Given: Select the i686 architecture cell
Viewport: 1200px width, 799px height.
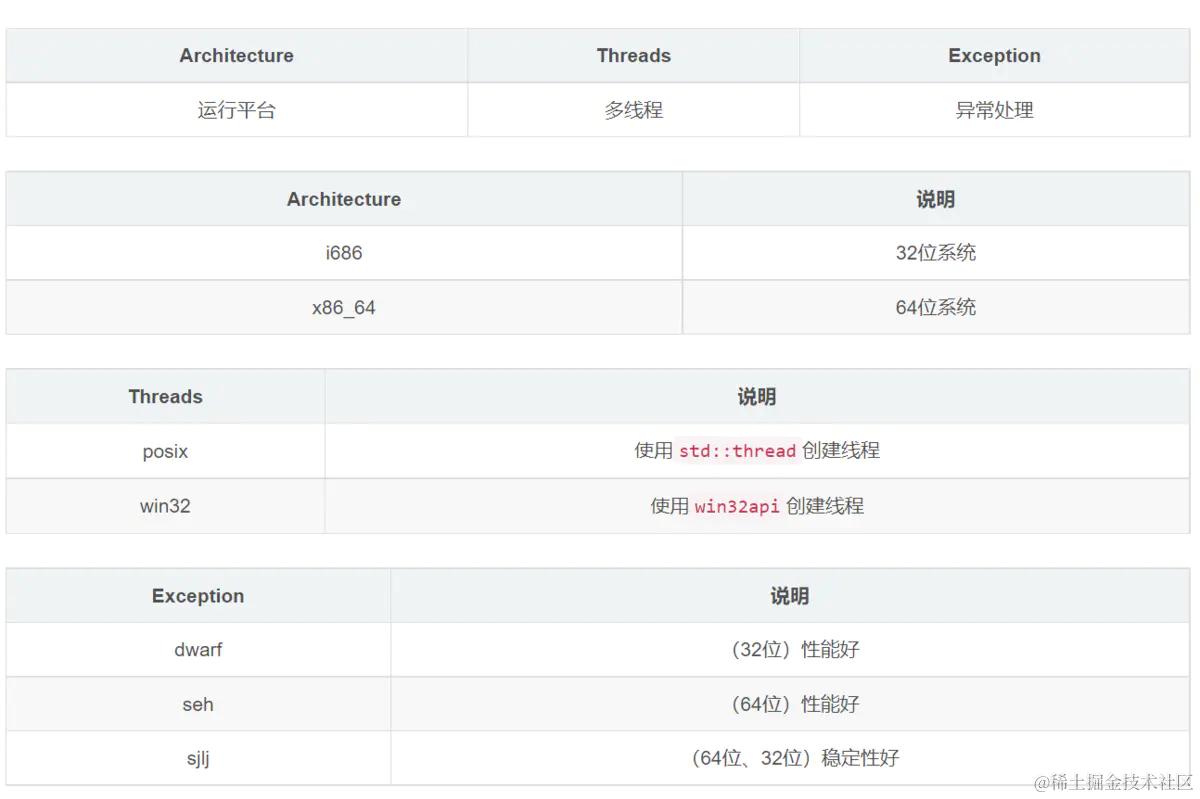Looking at the screenshot, I should (343, 253).
